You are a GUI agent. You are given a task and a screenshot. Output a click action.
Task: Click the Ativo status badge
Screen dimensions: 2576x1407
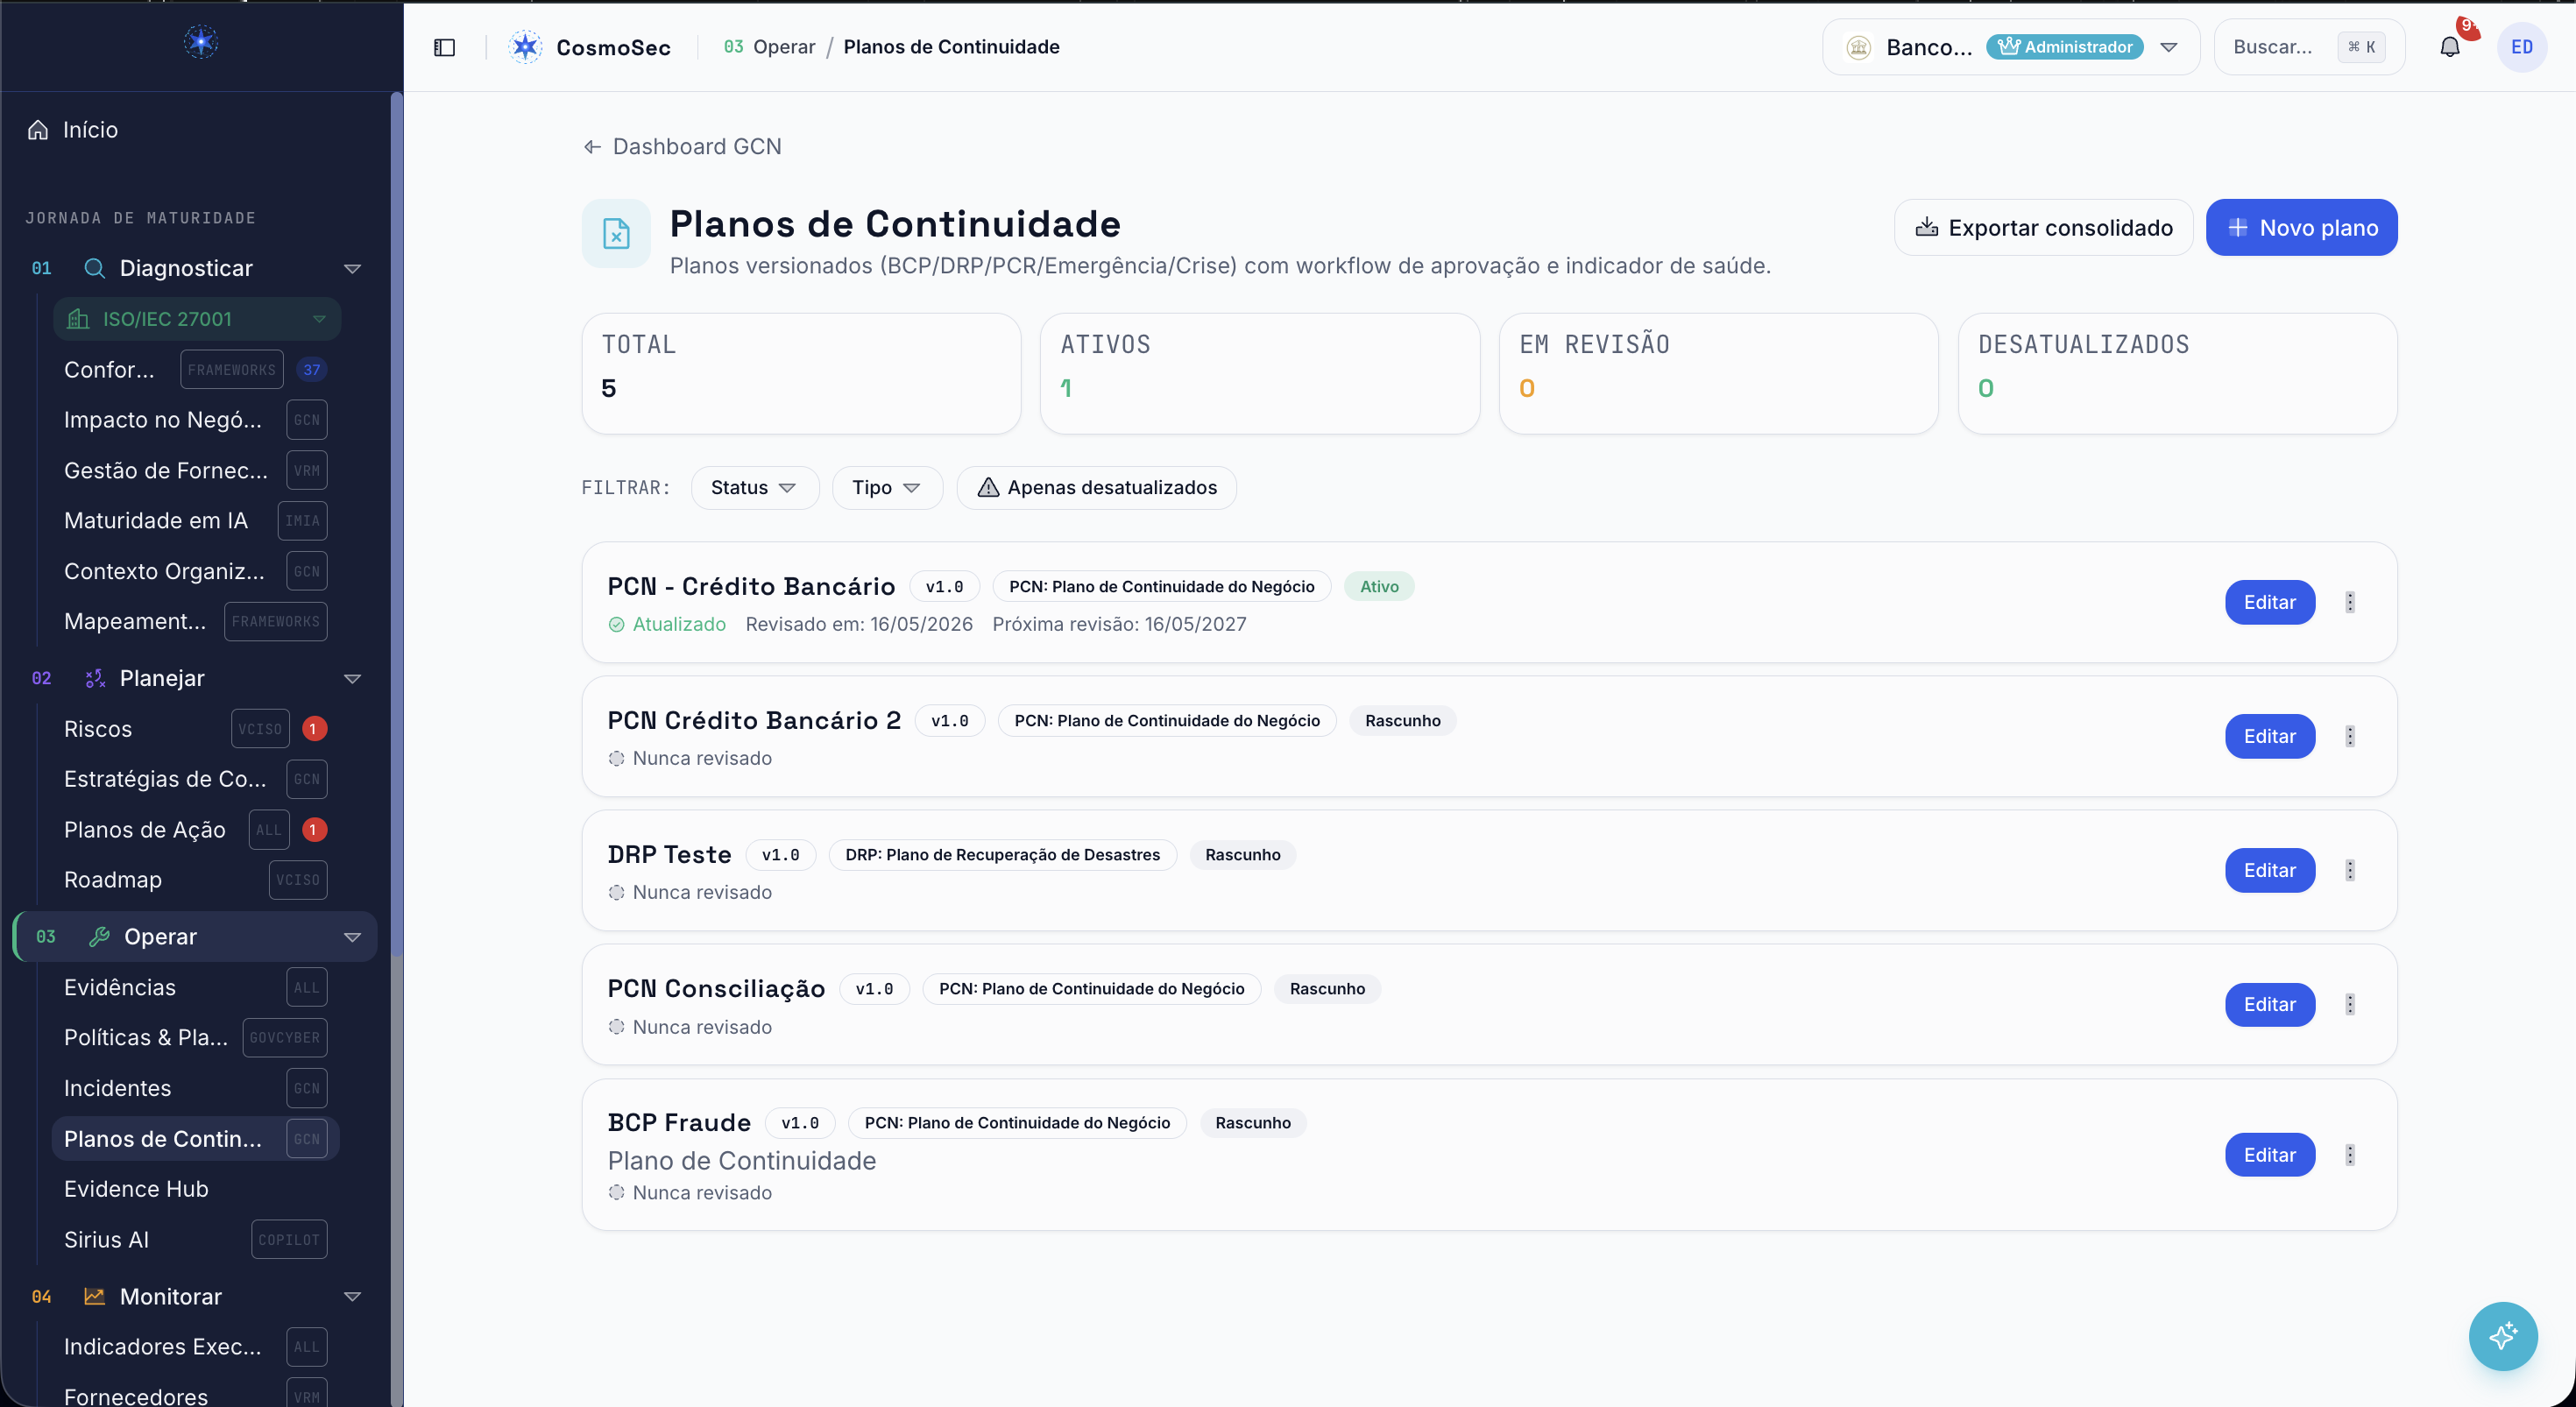point(1379,586)
